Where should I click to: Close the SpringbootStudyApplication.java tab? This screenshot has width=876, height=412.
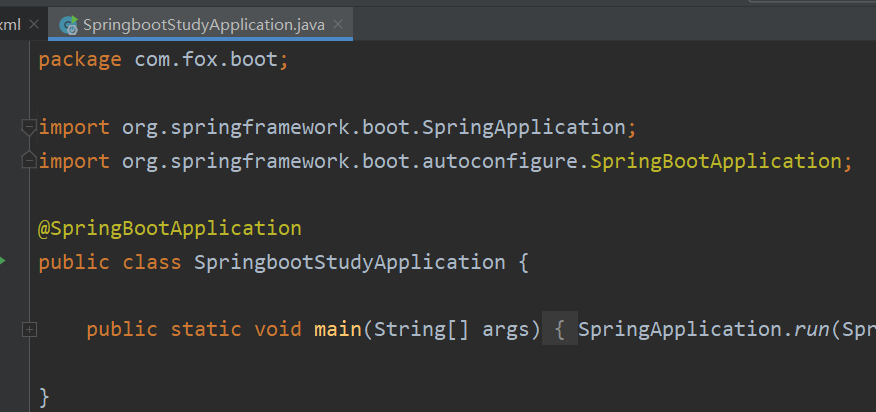tap(337, 25)
